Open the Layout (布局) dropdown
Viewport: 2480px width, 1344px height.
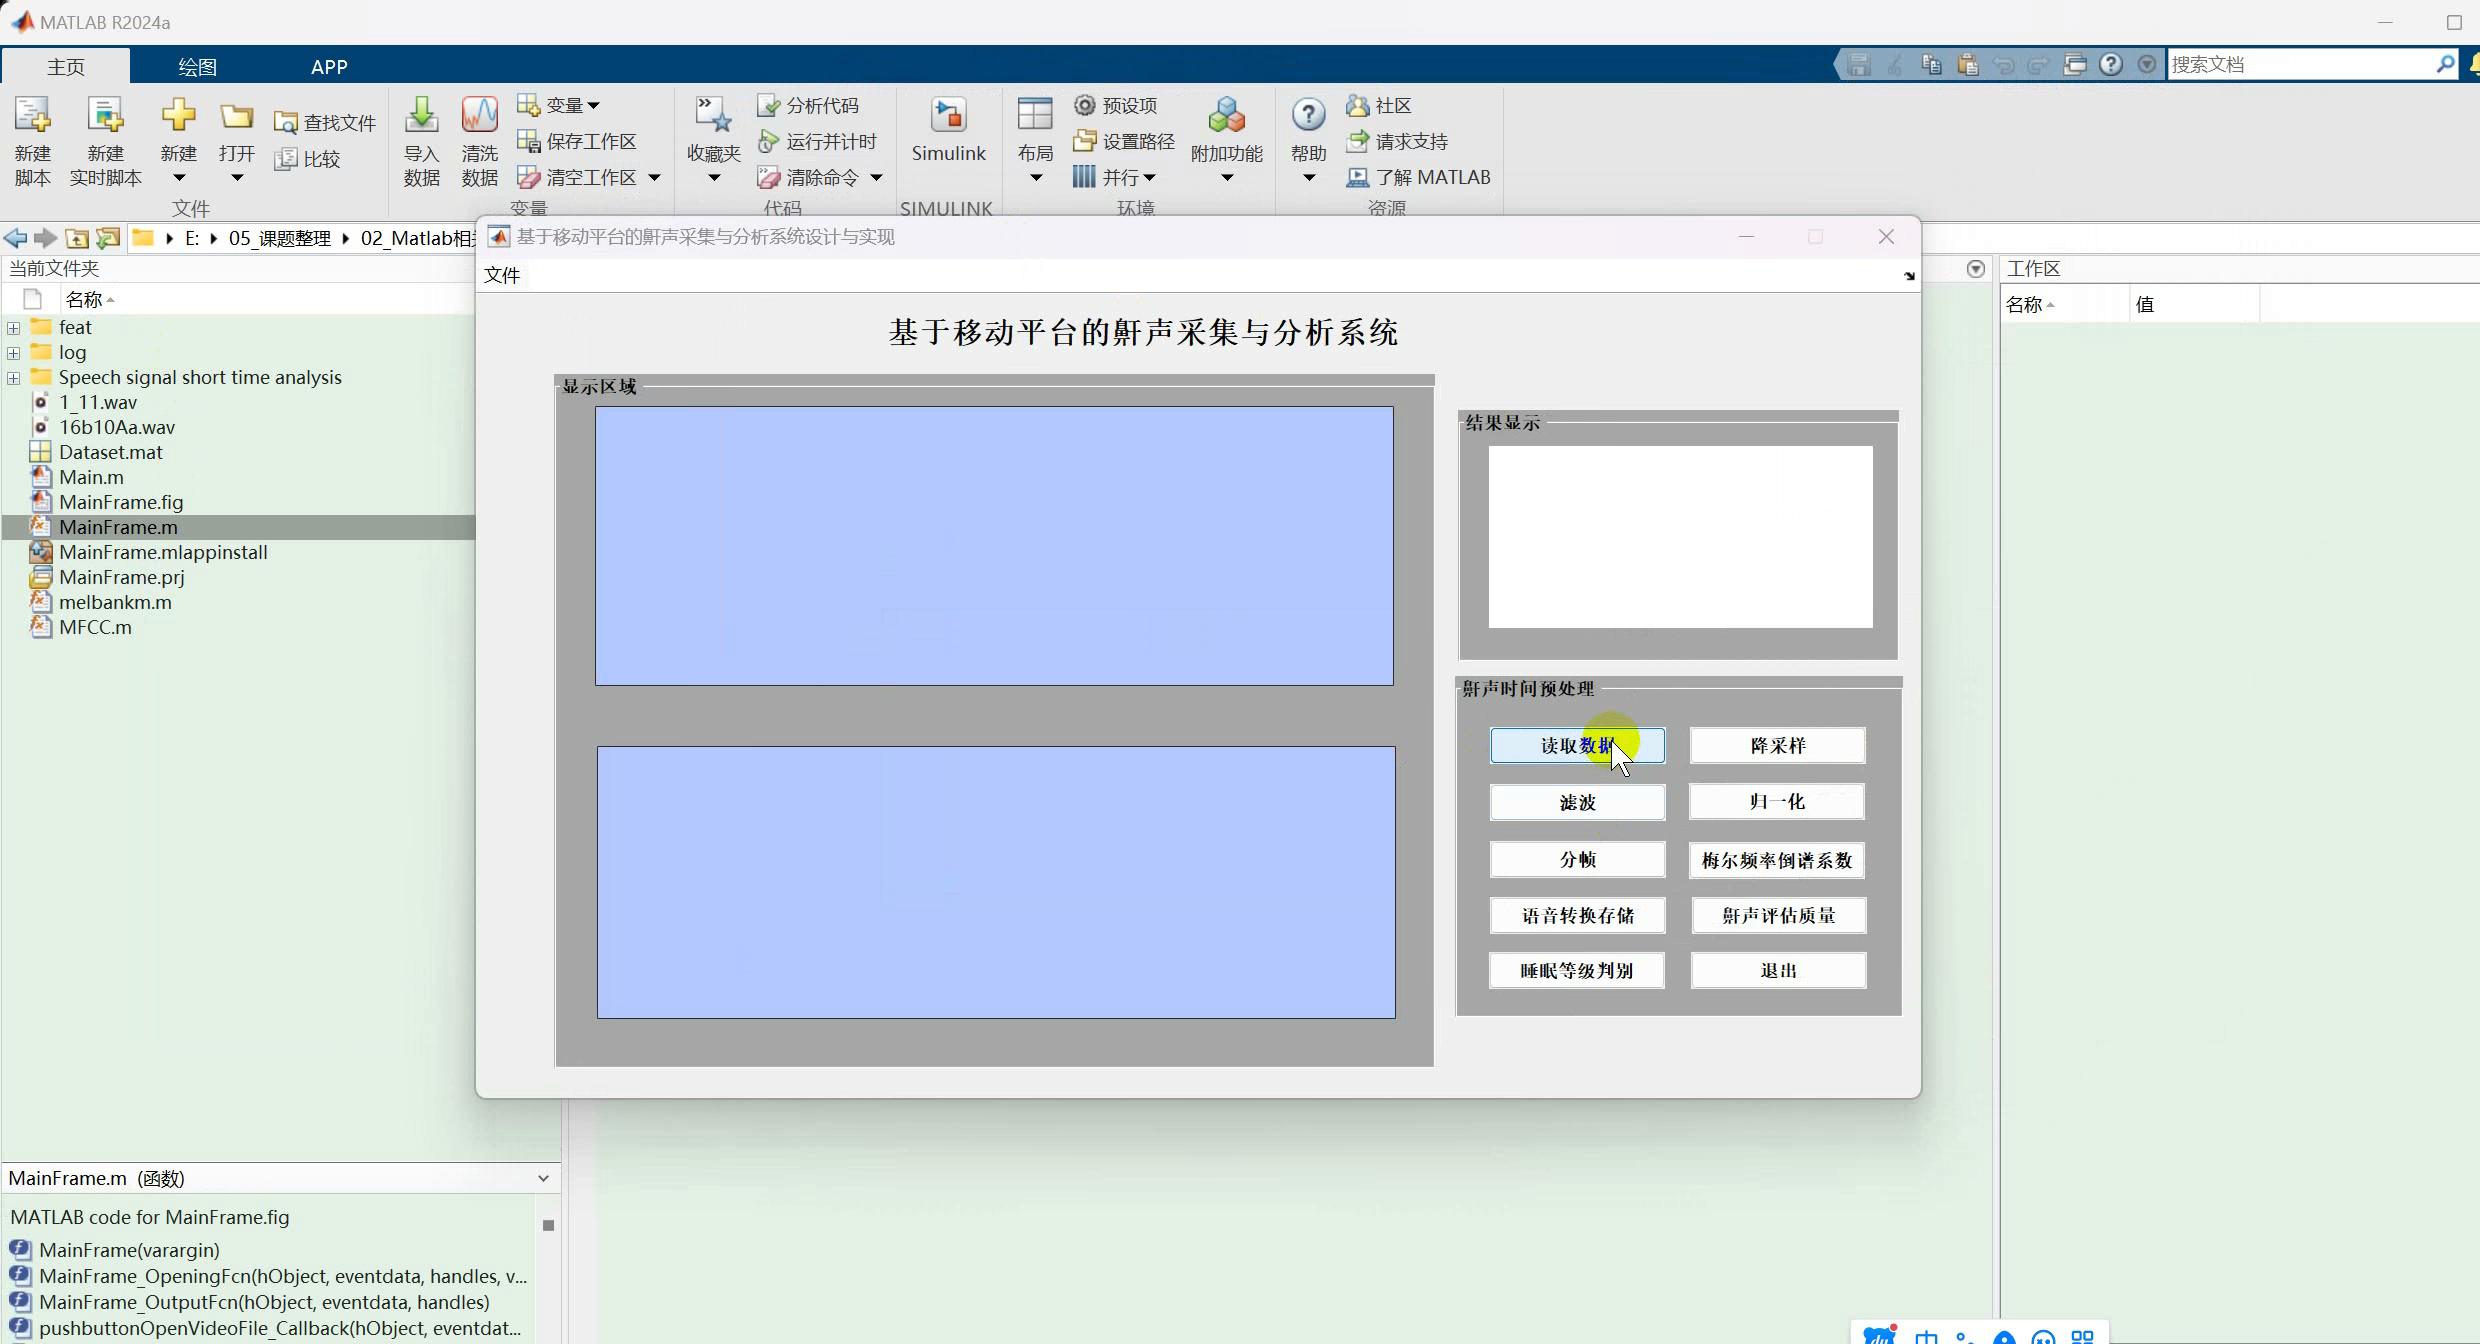click(1035, 178)
